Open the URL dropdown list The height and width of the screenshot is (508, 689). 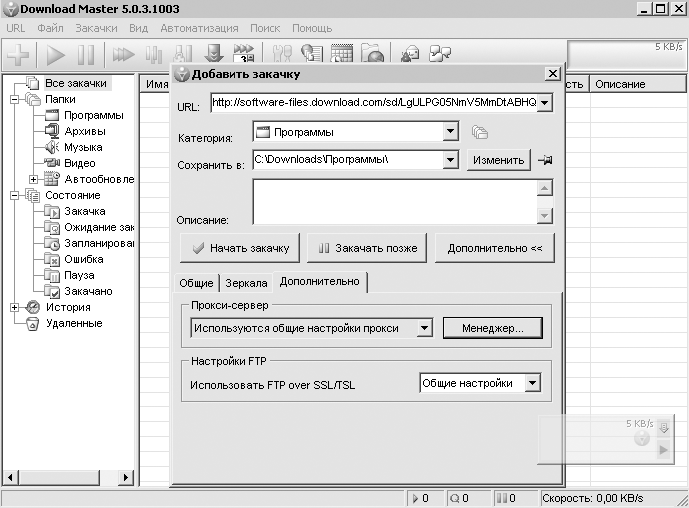[x=544, y=103]
